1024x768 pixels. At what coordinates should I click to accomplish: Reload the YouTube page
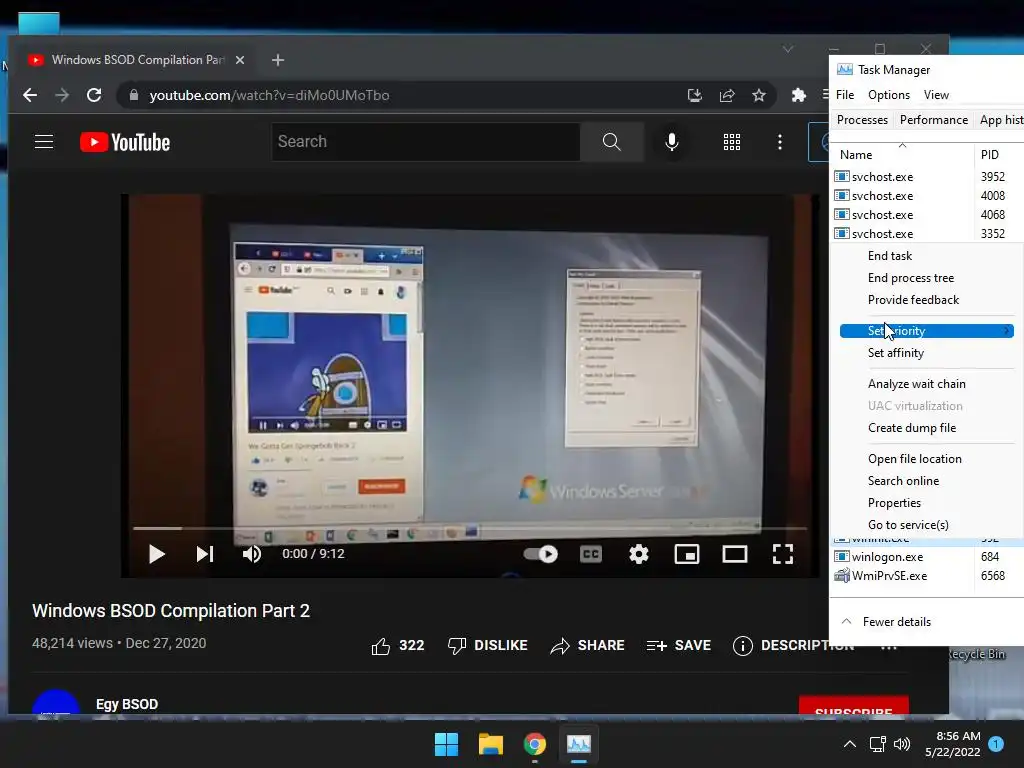94,95
